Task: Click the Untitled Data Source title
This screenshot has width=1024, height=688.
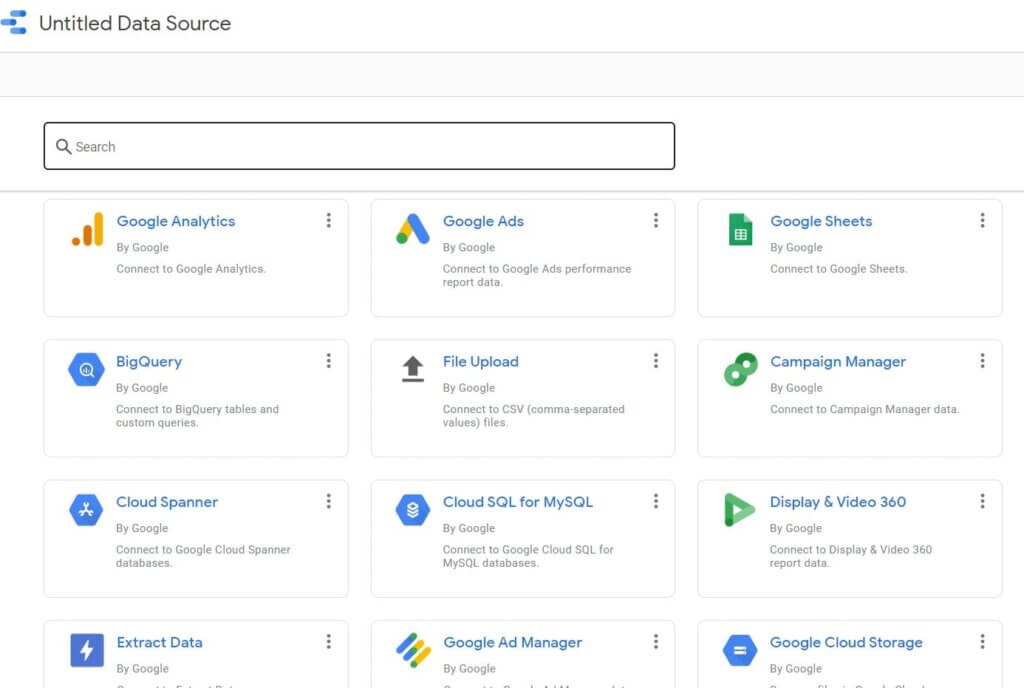Action: click(x=135, y=23)
